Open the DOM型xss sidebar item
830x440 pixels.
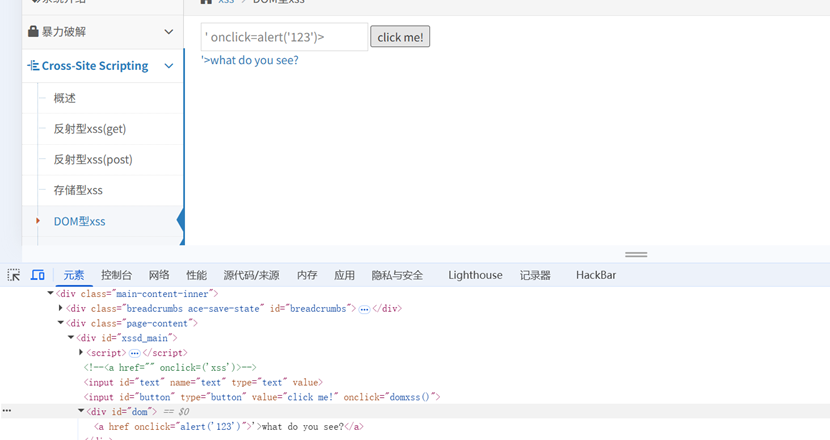tap(79, 221)
